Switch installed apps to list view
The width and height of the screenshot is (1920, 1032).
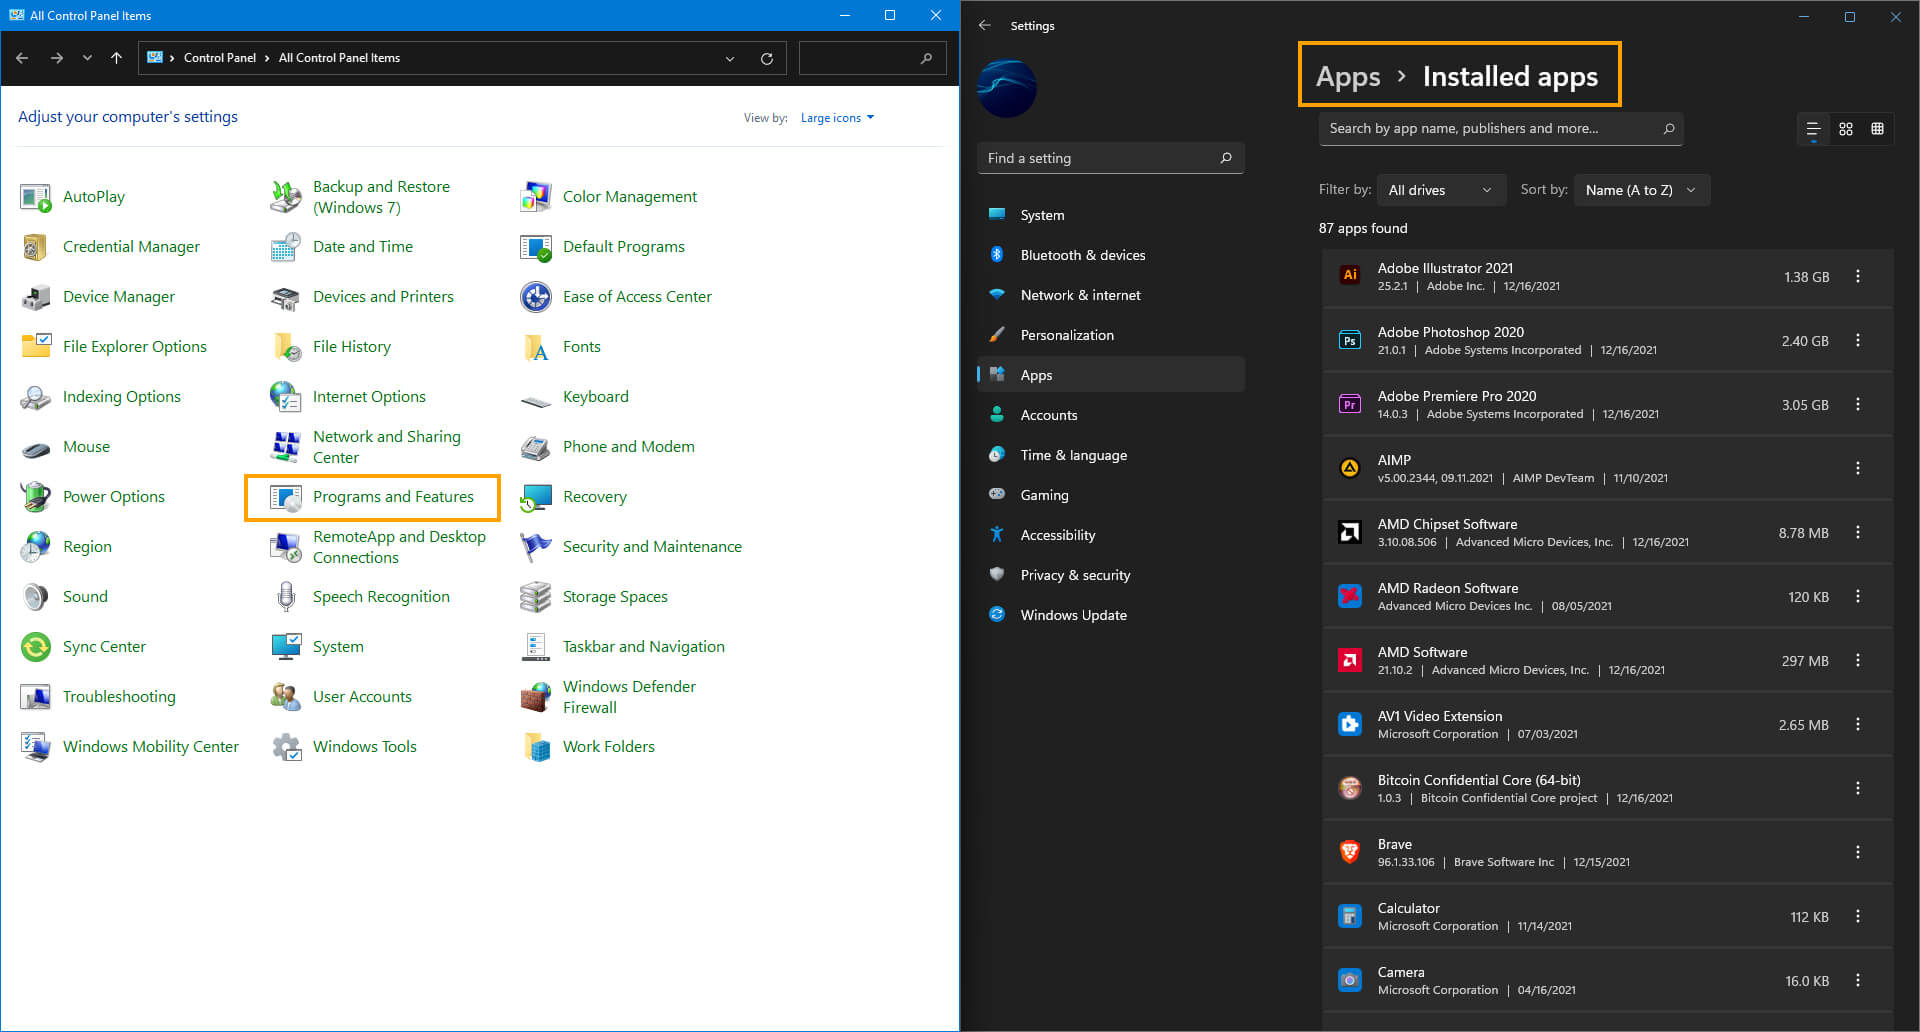(x=1813, y=129)
